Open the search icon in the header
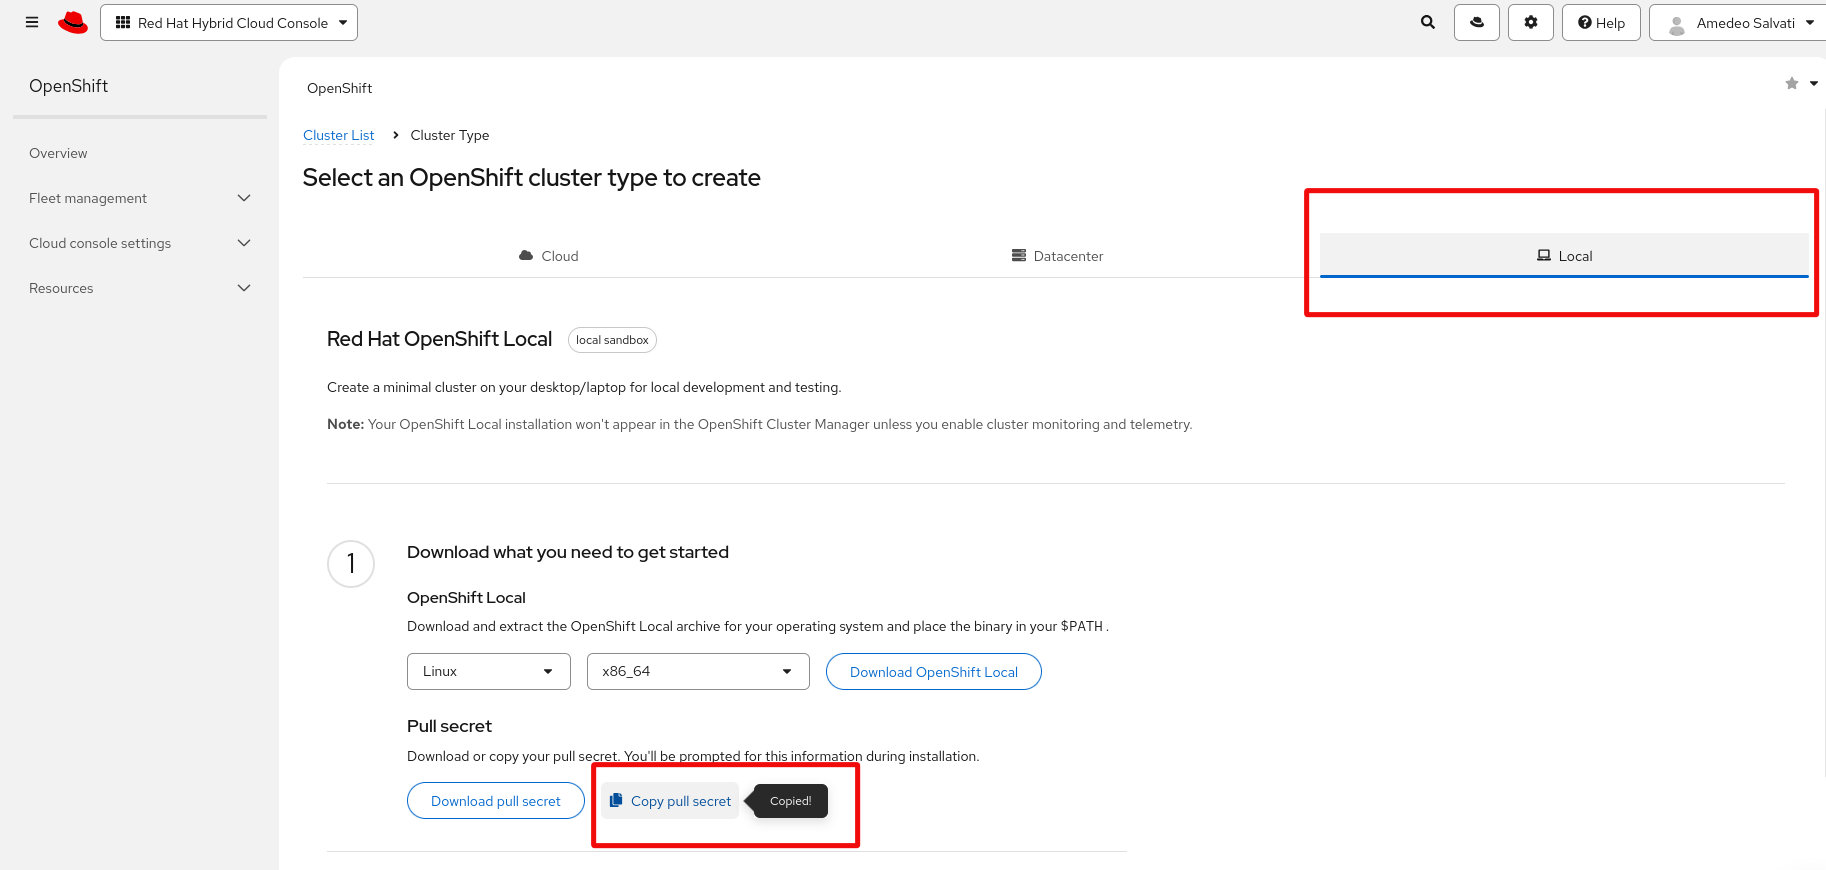The image size is (1826, 870). coord(1428,22)
